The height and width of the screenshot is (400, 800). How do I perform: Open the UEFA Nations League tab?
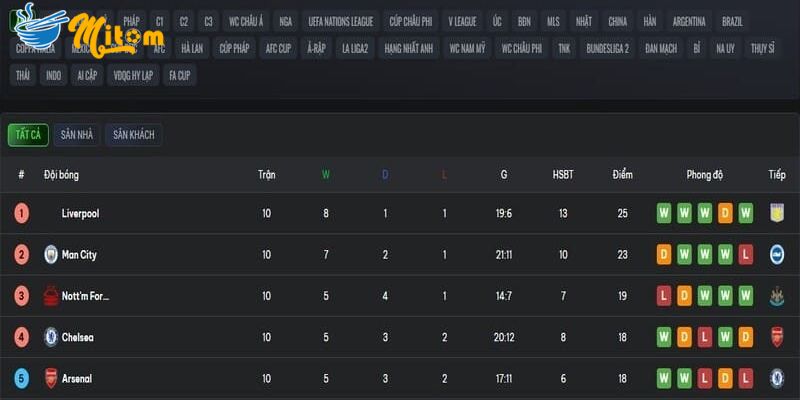341,21
